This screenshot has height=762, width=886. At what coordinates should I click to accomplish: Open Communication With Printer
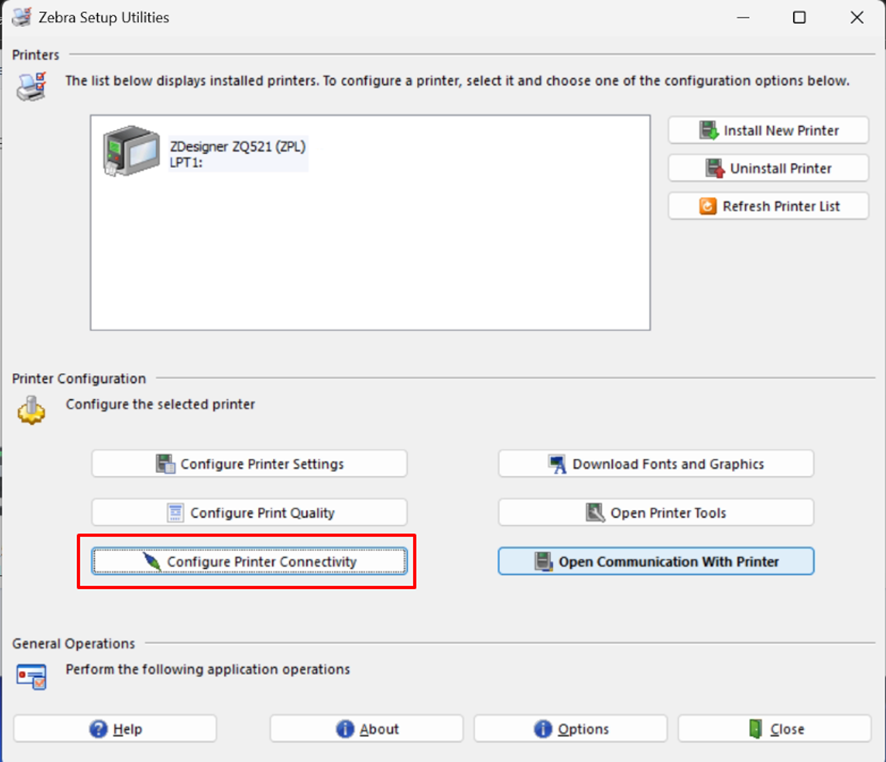(656, 562)
